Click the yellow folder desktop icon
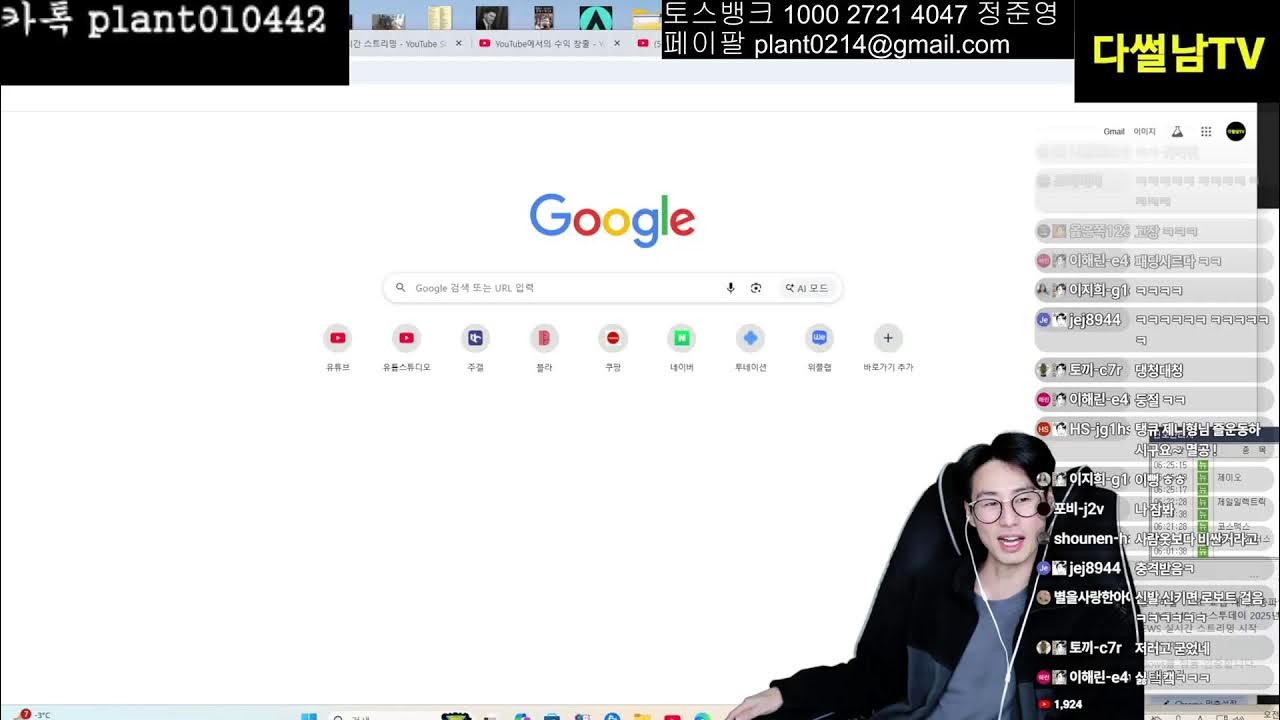 [646, 18]
